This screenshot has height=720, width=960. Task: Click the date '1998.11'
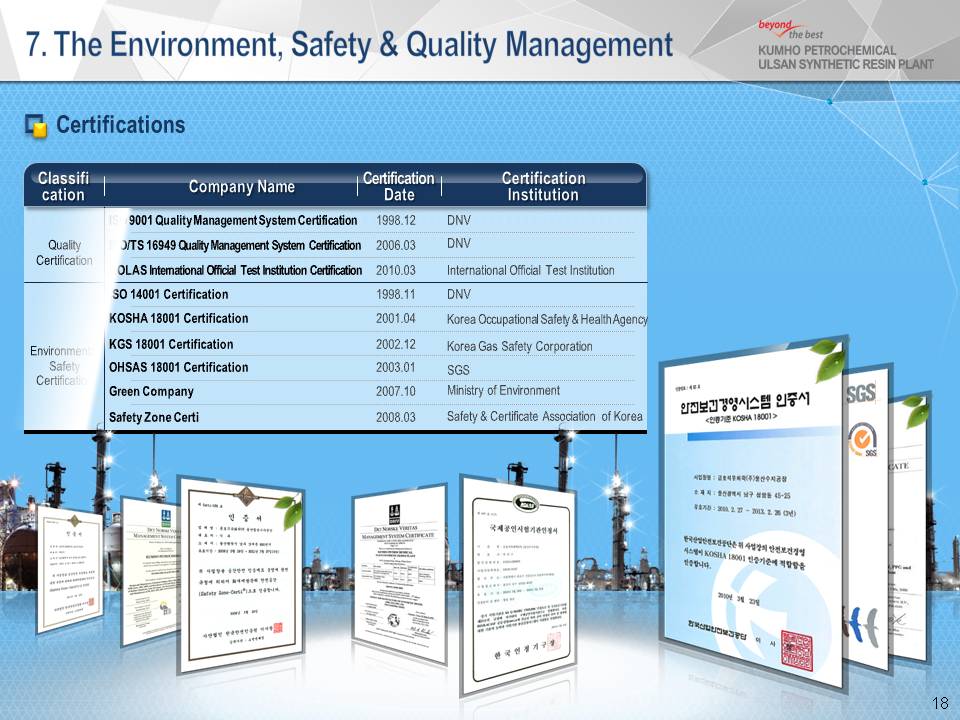tap(396, 294)
